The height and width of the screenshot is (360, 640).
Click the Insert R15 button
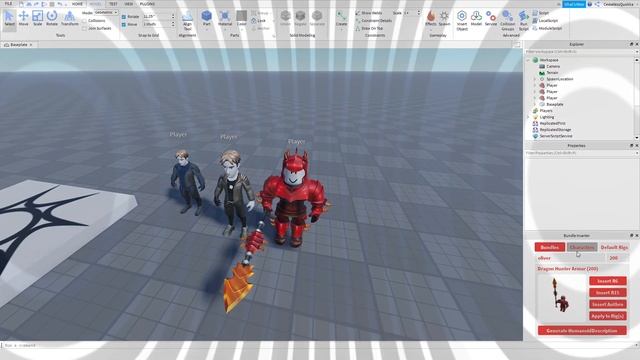click(x=608, y=292)
